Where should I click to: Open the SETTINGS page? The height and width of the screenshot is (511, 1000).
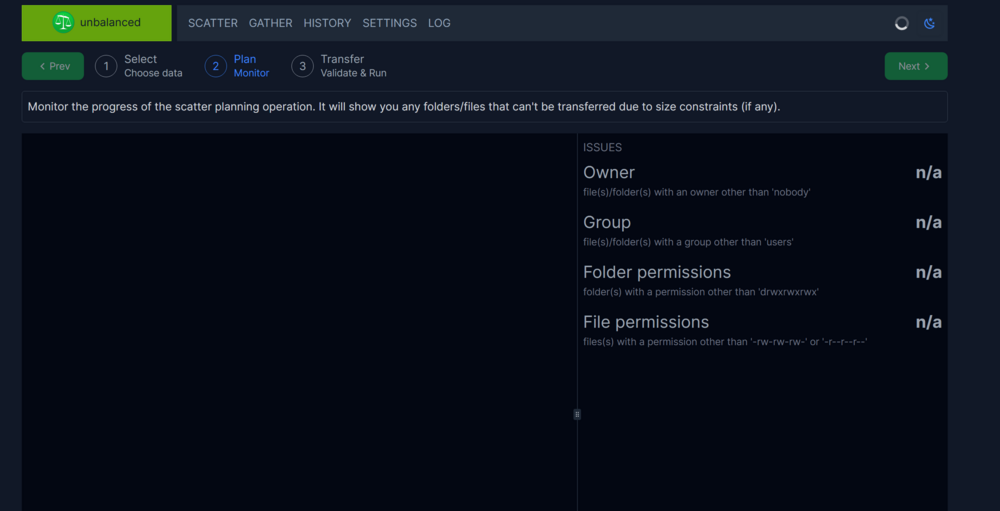coord(390,23)
